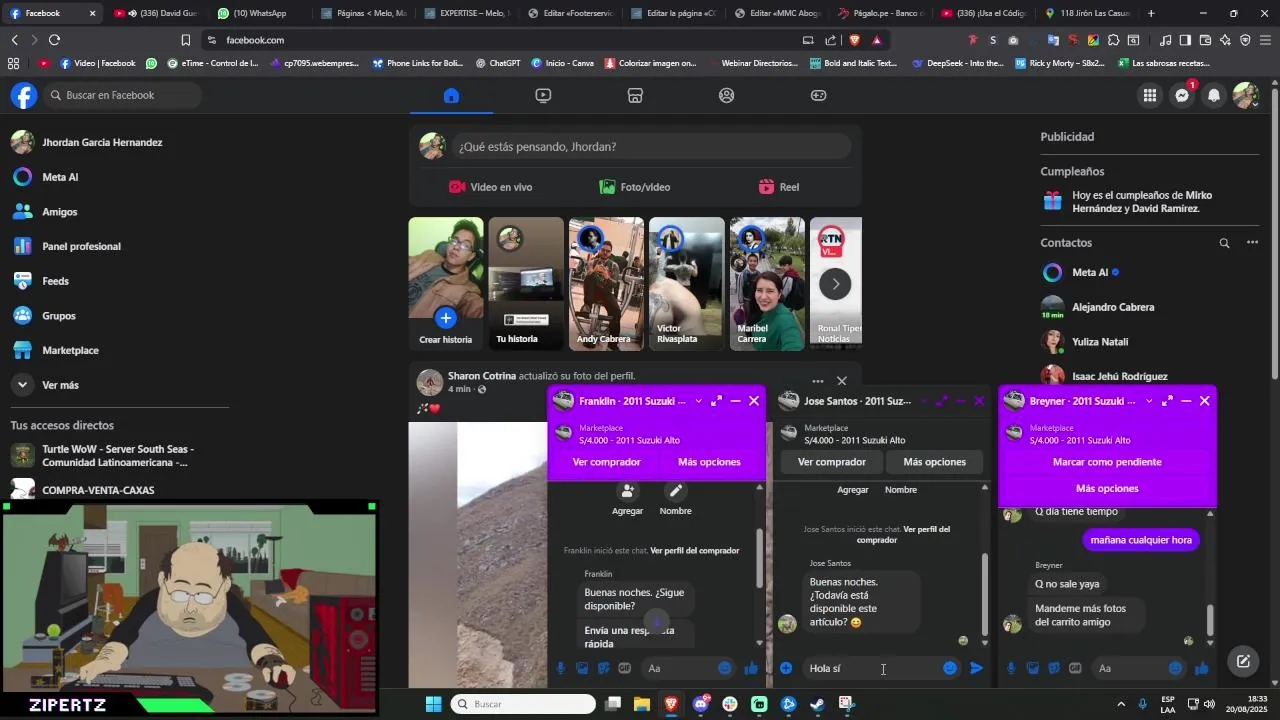Open the Video (Watch) icon in top navigation
The width and height of the screenshot is (1280, 720).
tap(543, 96)
